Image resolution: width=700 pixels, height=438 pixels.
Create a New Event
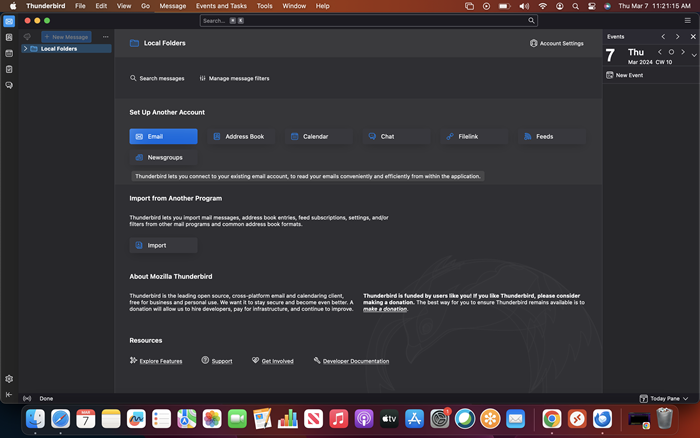[625, 75]
